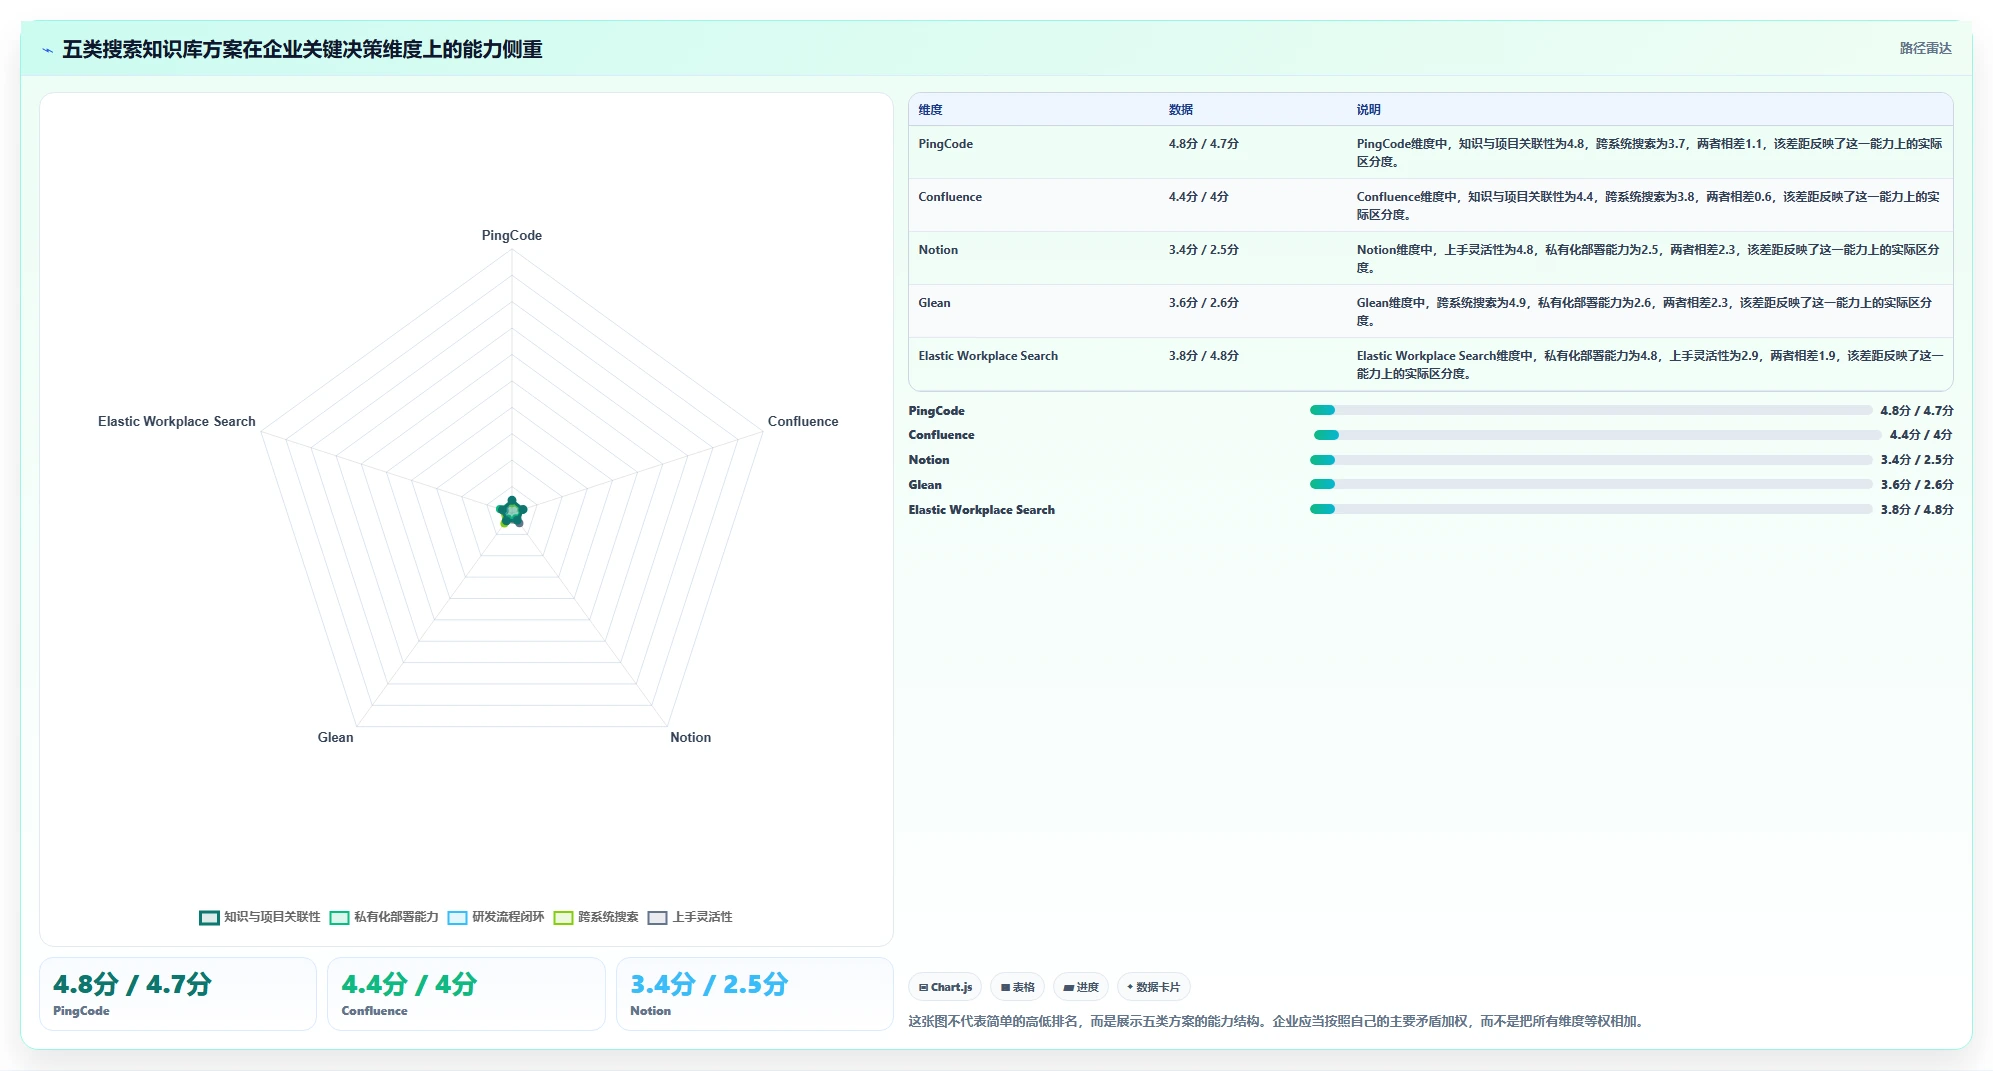This screenshot has height=1071, width=1993.
Task: Click the 进度 tag chip
Action: click(1081, 987)
